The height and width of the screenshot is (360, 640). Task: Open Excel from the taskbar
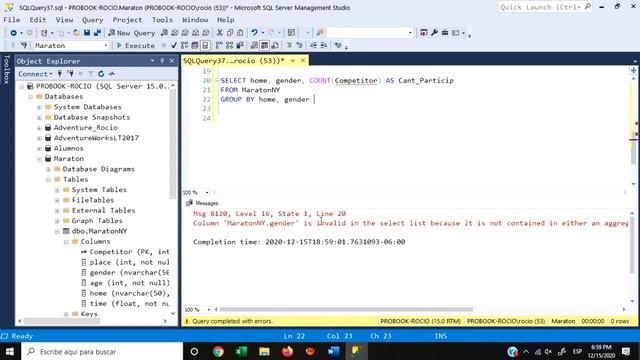click(x=241, y=351)
